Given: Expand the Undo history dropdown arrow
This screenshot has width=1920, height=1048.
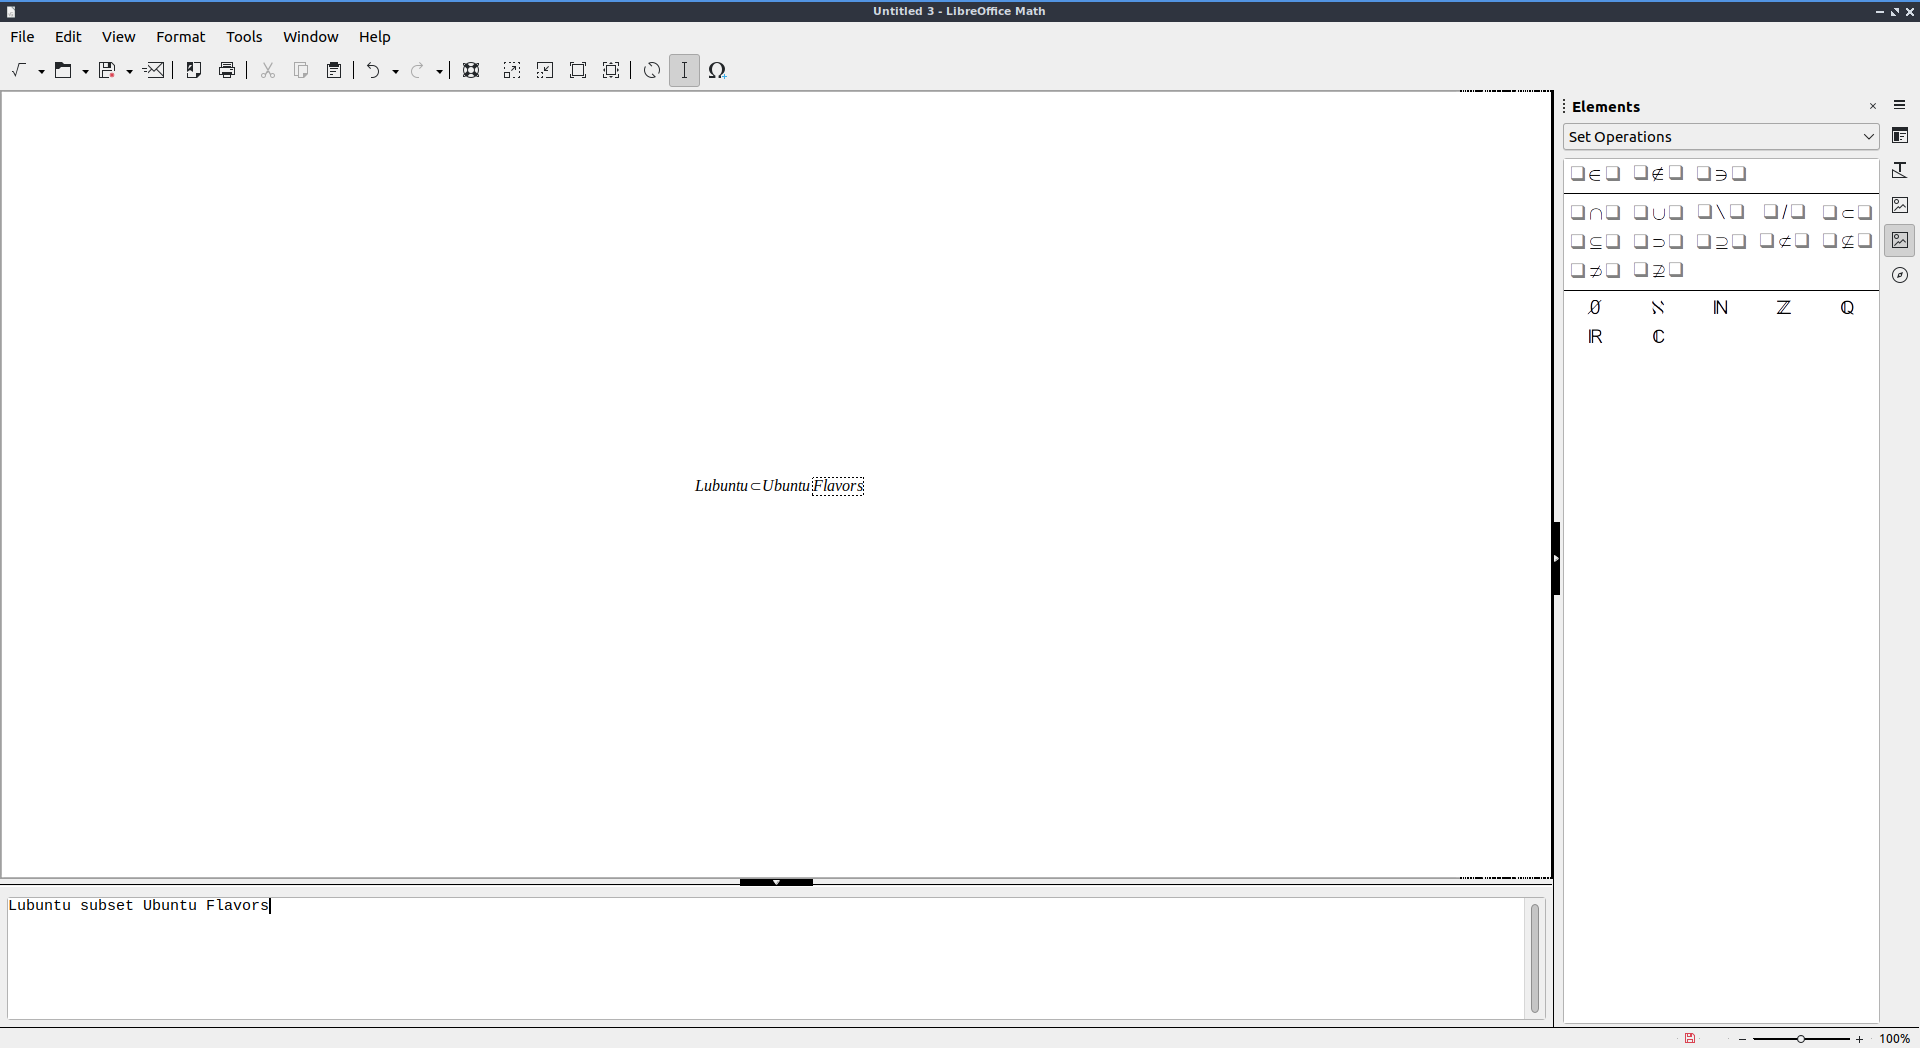Looking at the screenshot, I should [x=395, y=71].
